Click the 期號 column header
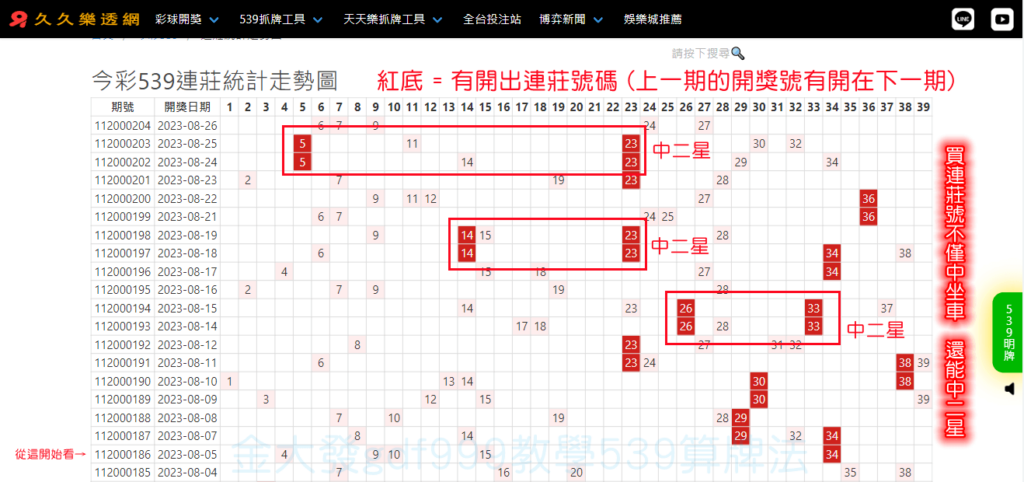 tap(122, 106)
